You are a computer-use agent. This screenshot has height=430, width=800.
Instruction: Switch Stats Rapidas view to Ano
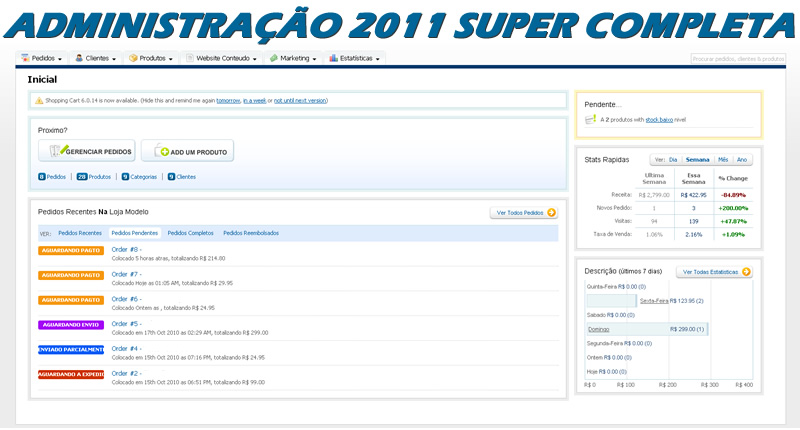pos(741,159)
